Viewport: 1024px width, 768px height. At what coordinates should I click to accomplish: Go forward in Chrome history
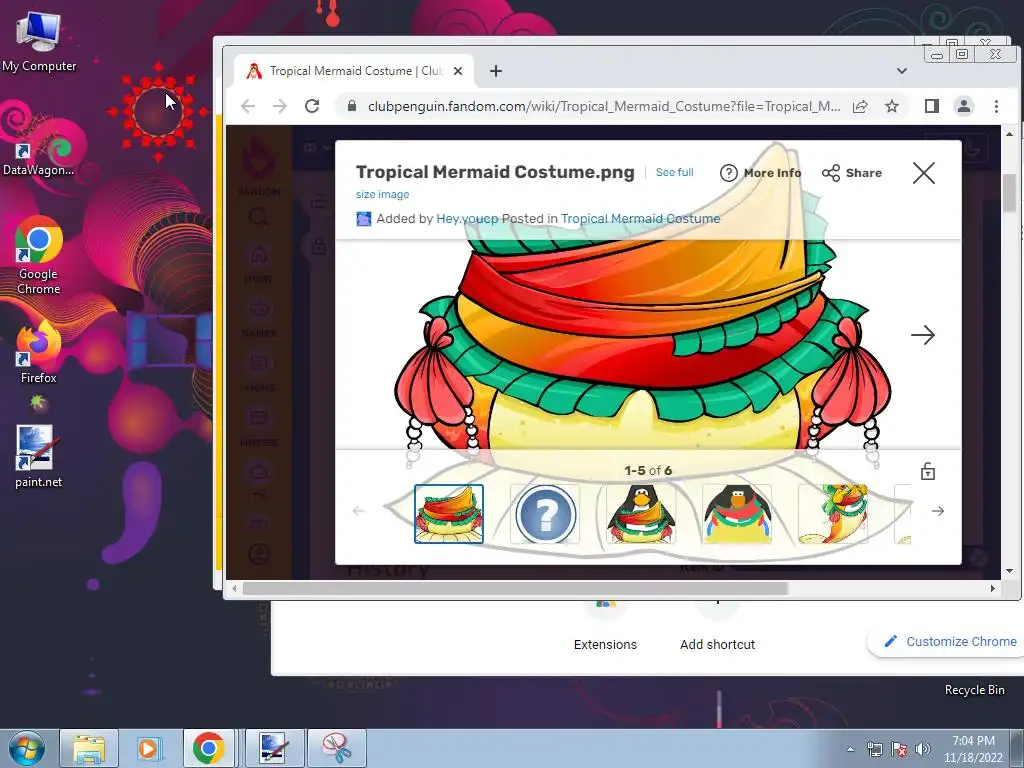tap(280, 106)
